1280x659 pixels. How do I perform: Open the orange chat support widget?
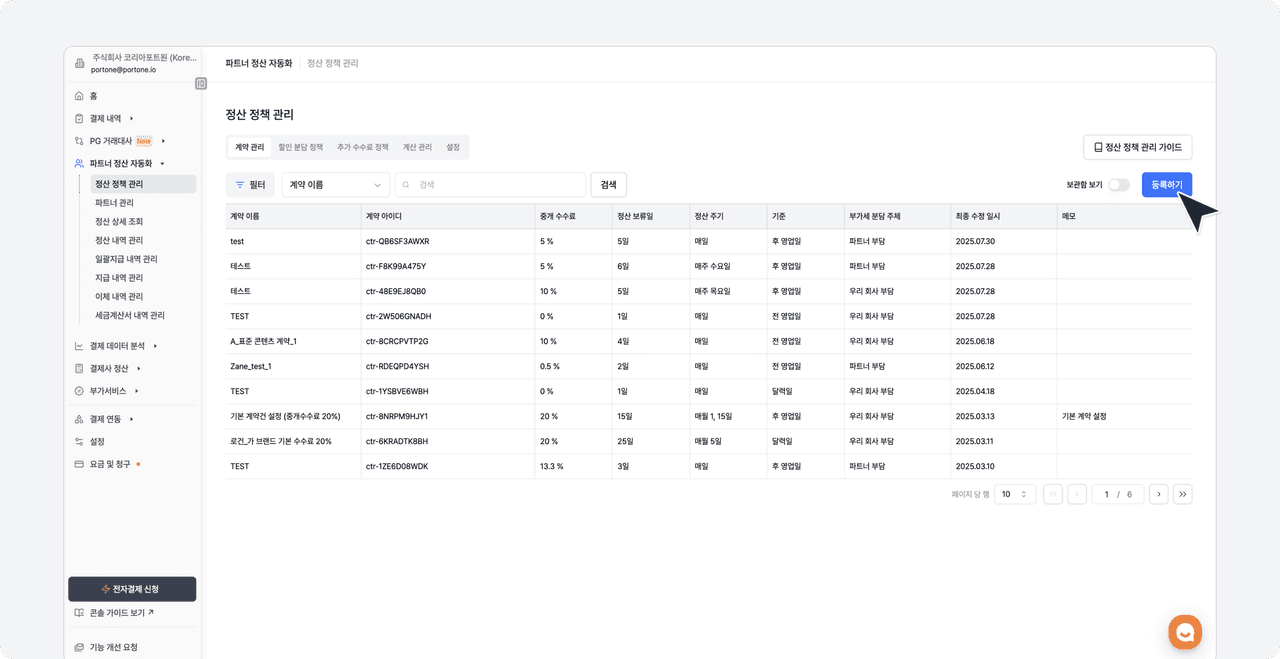[x=1185, y=632]
